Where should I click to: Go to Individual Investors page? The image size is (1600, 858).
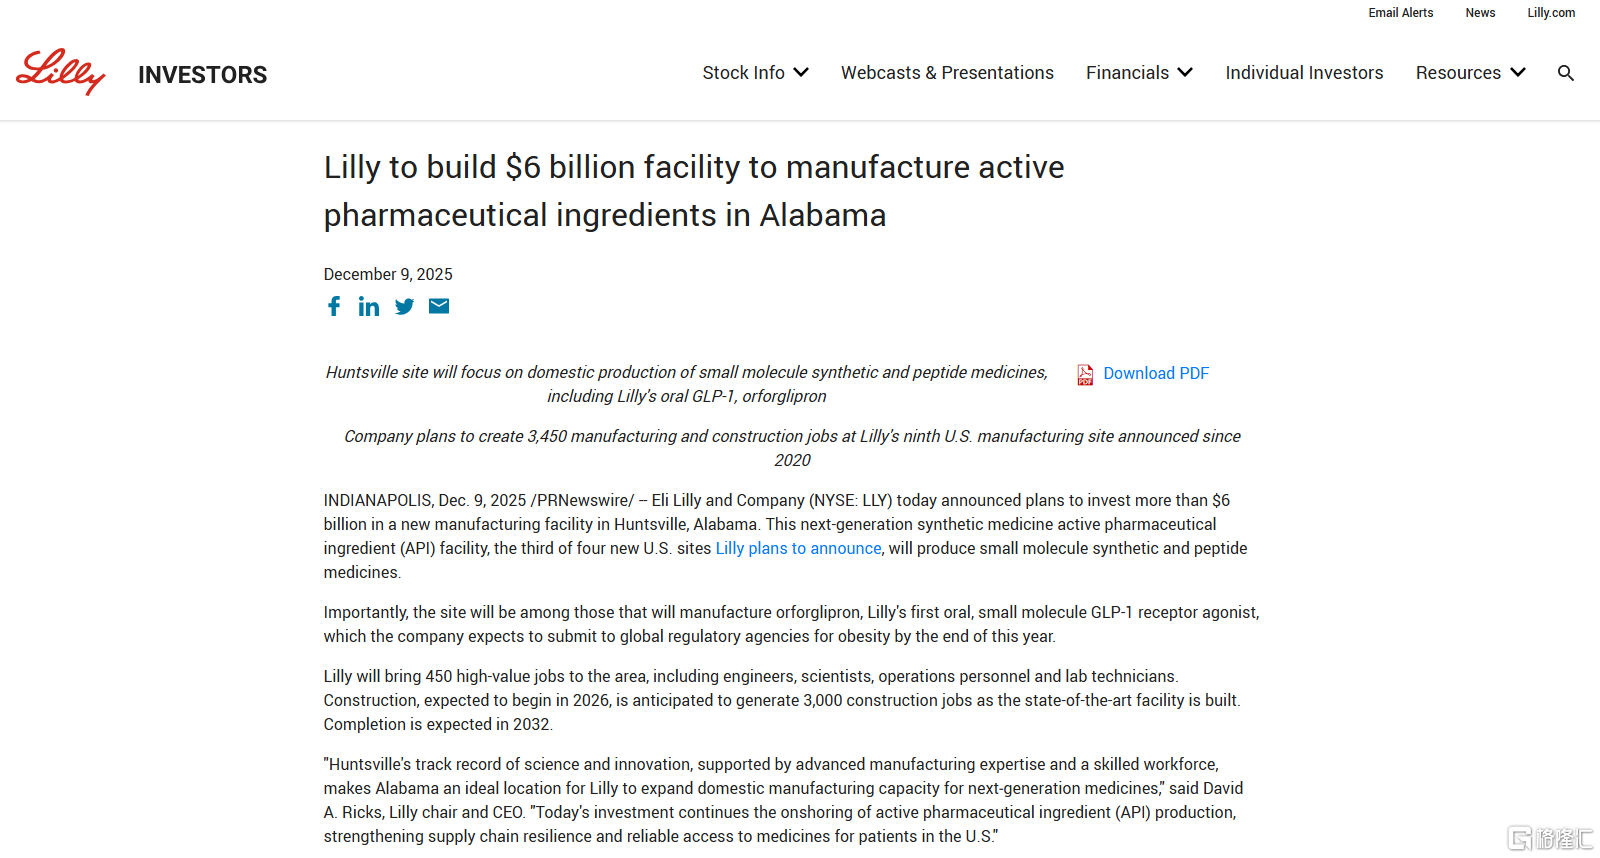click(1304, 73)
